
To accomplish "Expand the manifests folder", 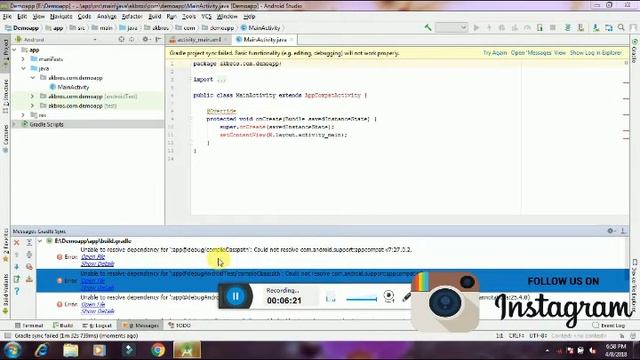I will [x=23, y=59].
